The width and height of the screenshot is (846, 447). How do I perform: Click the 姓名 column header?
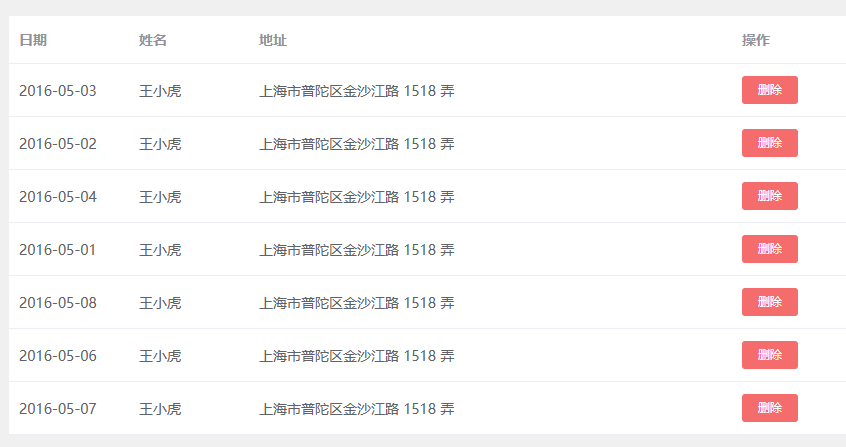[153, 40]
